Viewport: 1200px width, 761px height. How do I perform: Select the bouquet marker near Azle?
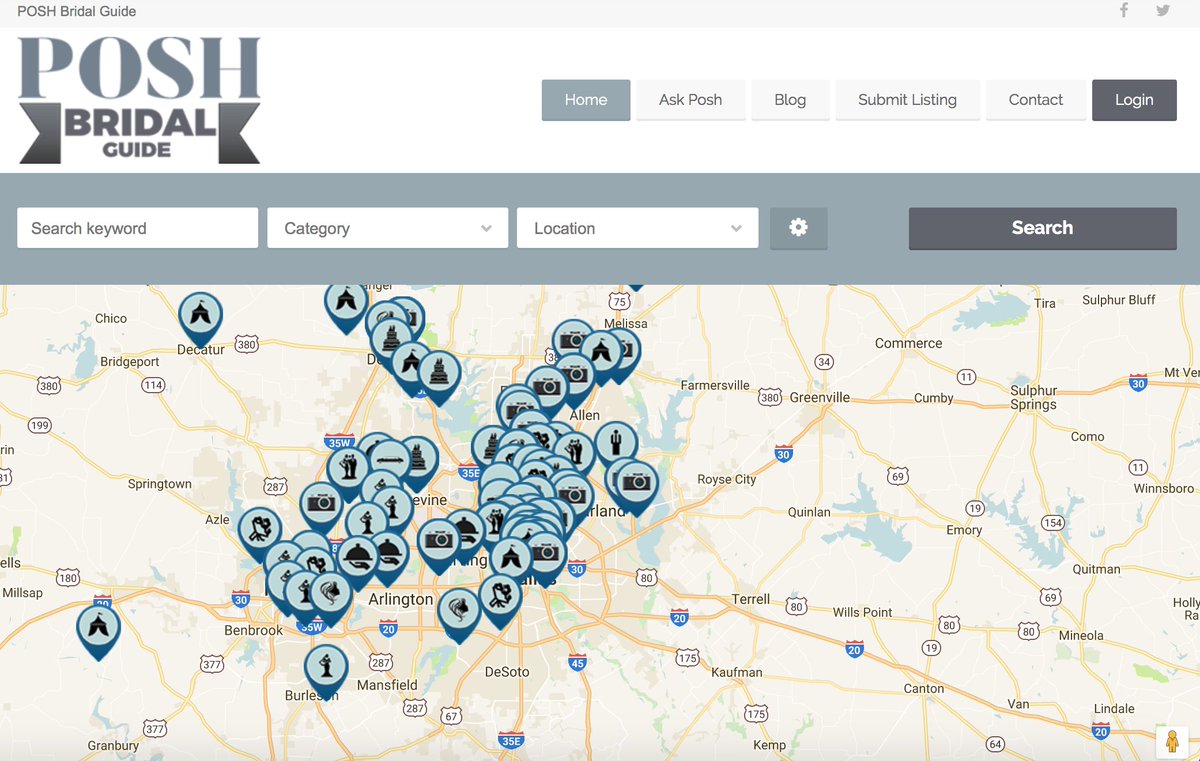260,531
